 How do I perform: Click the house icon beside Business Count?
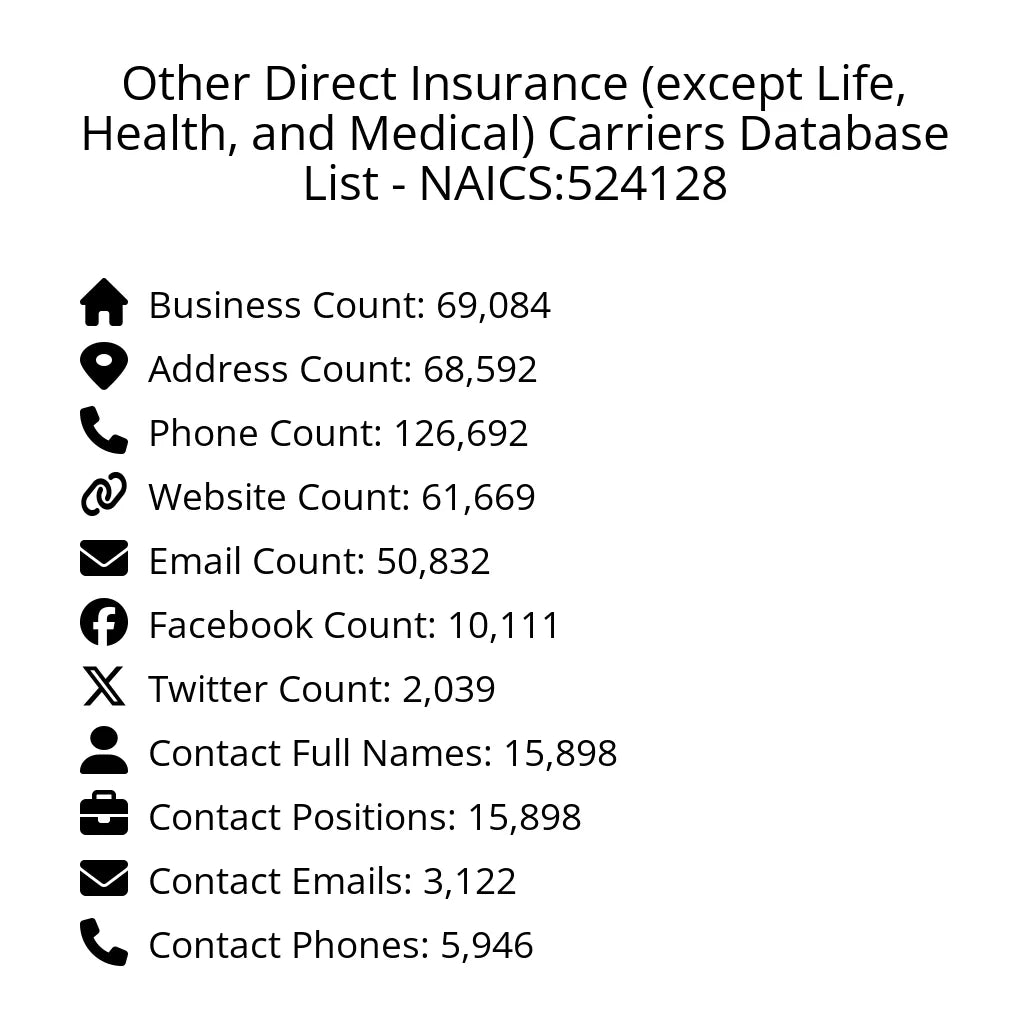[104, 303]
